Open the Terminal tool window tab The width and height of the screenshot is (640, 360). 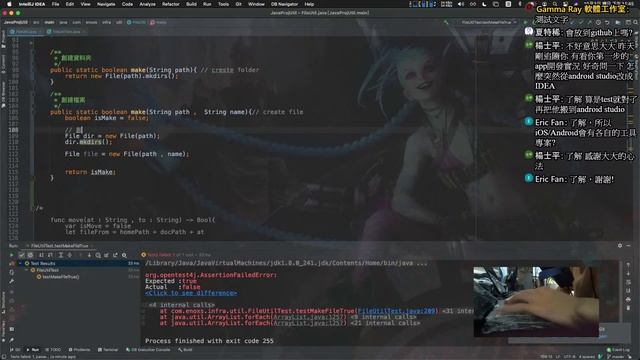(x=108, y=350)
